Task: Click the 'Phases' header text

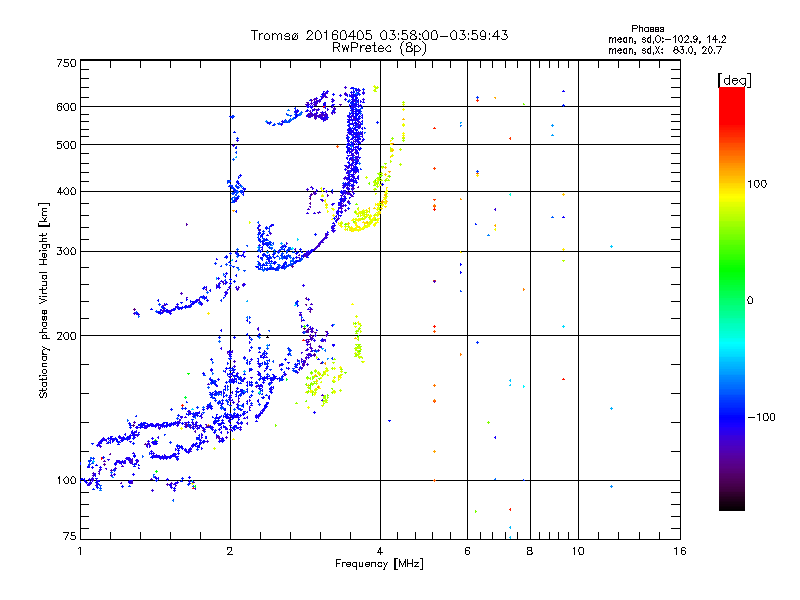Action: (x=647, y=29)
